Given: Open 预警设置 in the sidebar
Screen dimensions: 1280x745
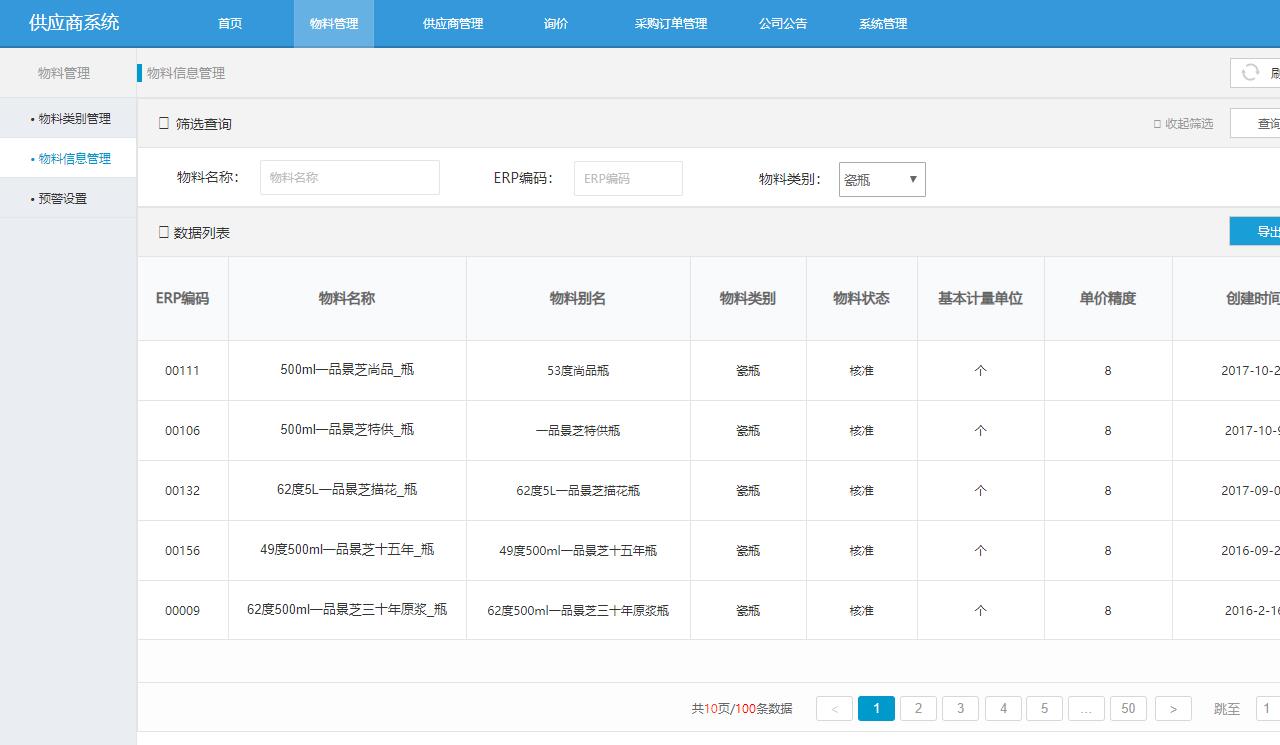Looking at the screenshot, I should [x=68, y=198].
